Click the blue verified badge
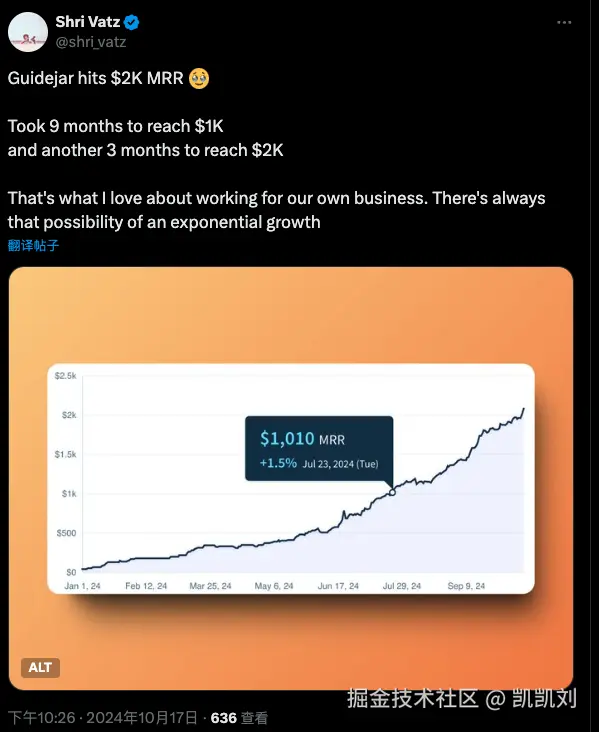 [x=132, y=22]
